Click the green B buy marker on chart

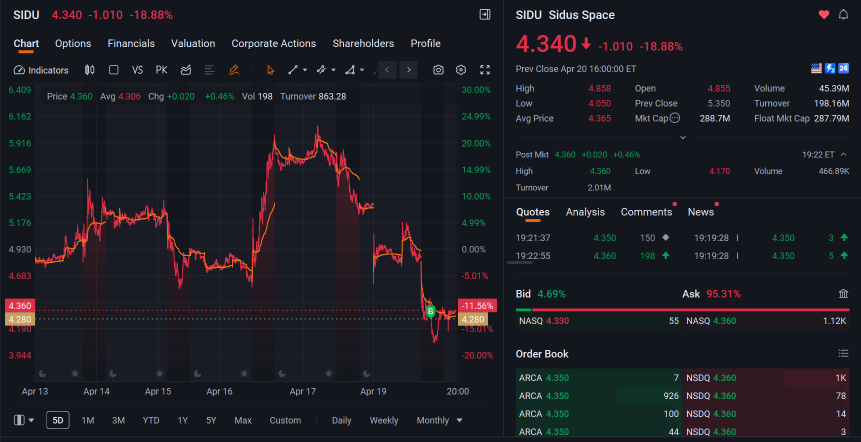point(431,312)
